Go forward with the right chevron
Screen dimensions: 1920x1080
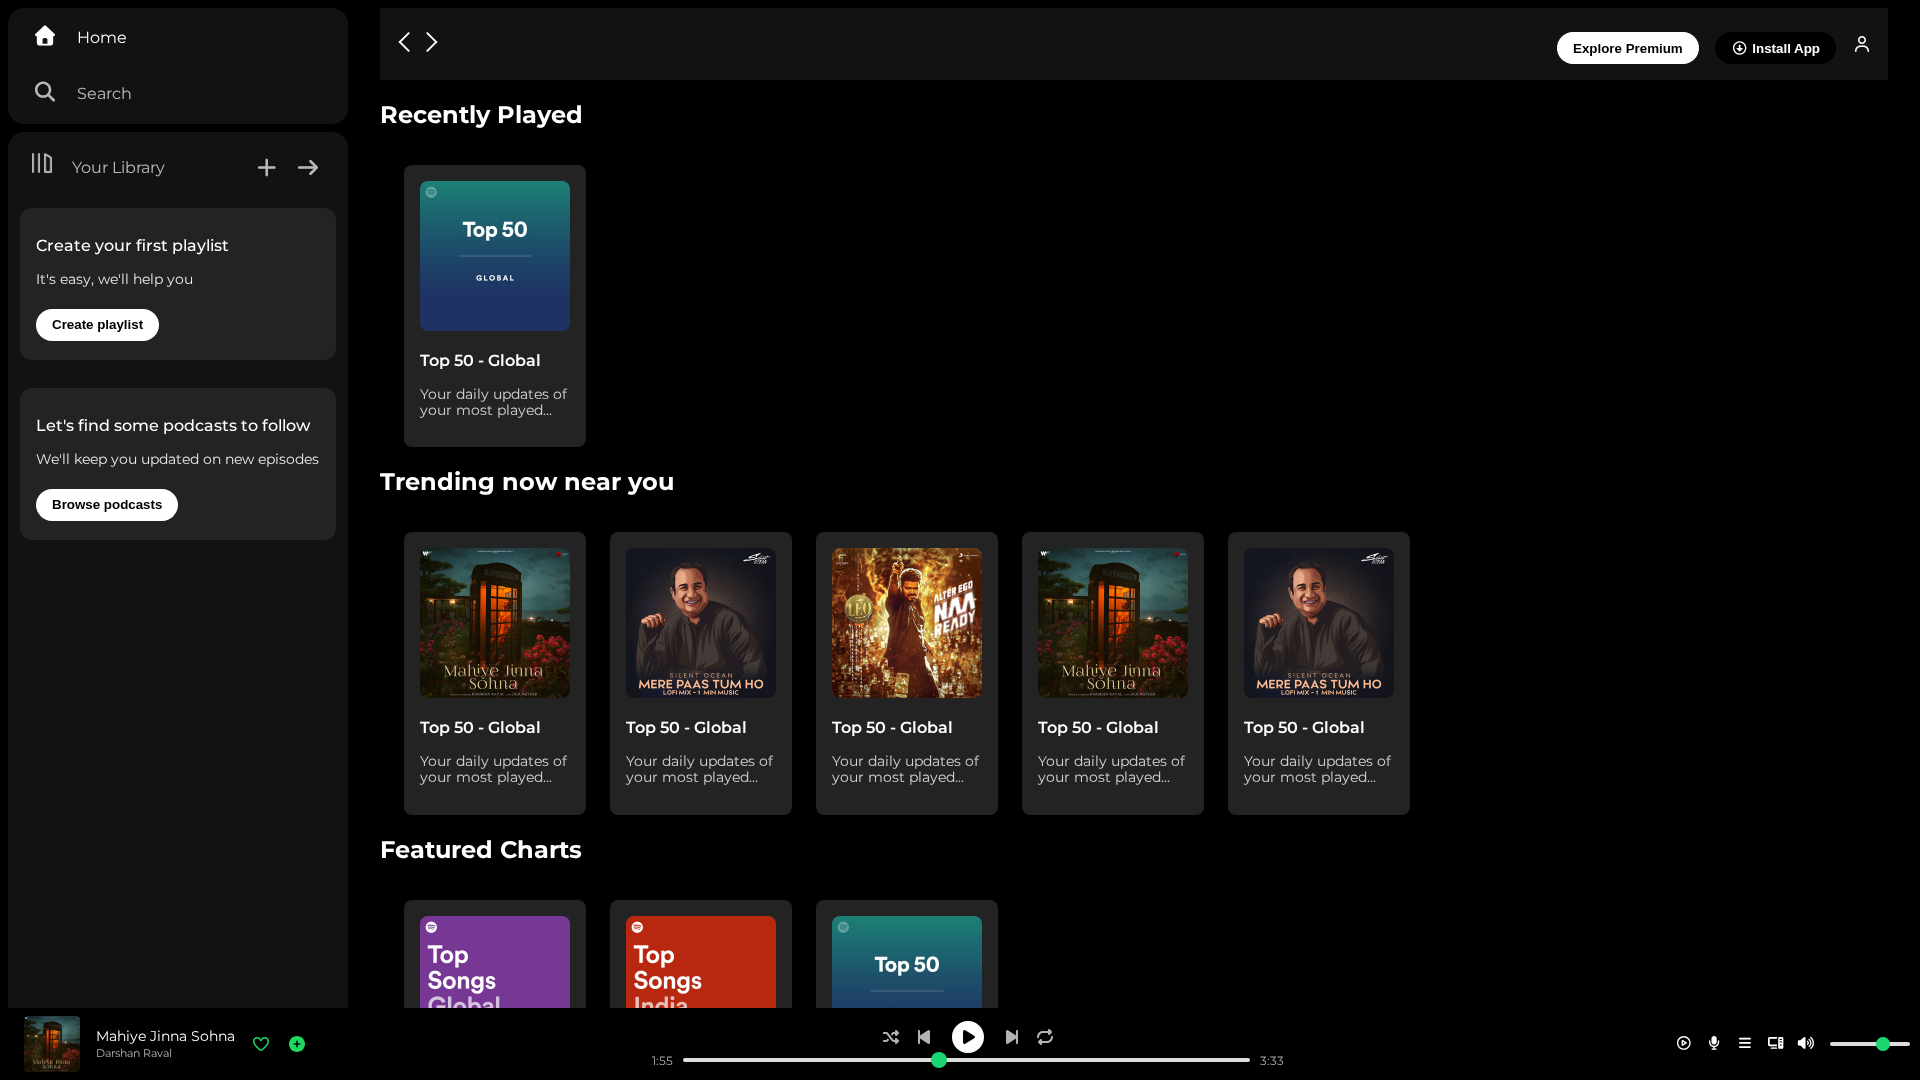[432, 42]
